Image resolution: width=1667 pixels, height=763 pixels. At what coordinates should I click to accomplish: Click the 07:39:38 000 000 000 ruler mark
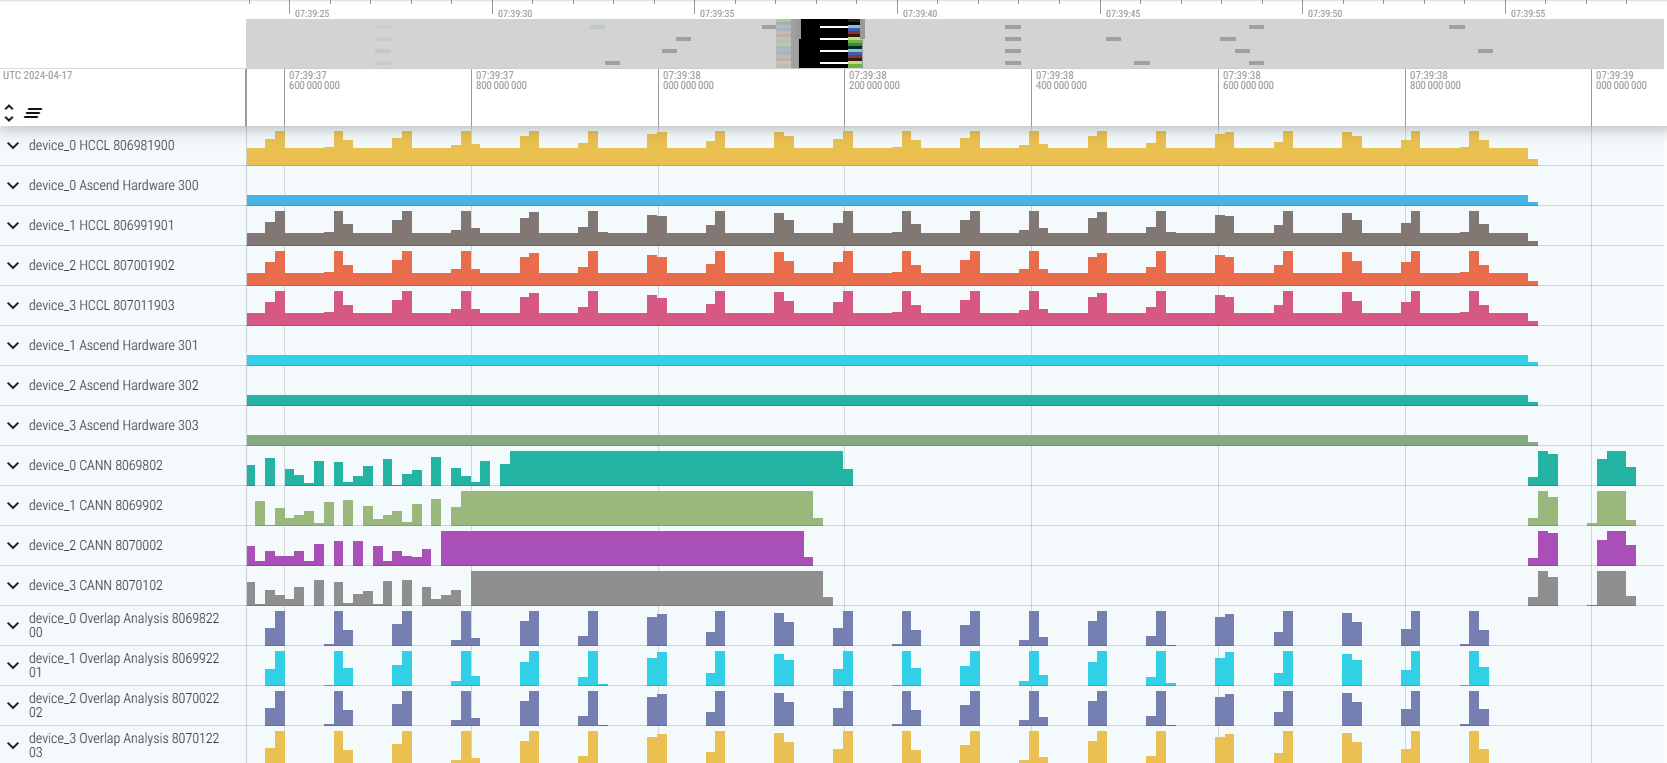[688, 81]
